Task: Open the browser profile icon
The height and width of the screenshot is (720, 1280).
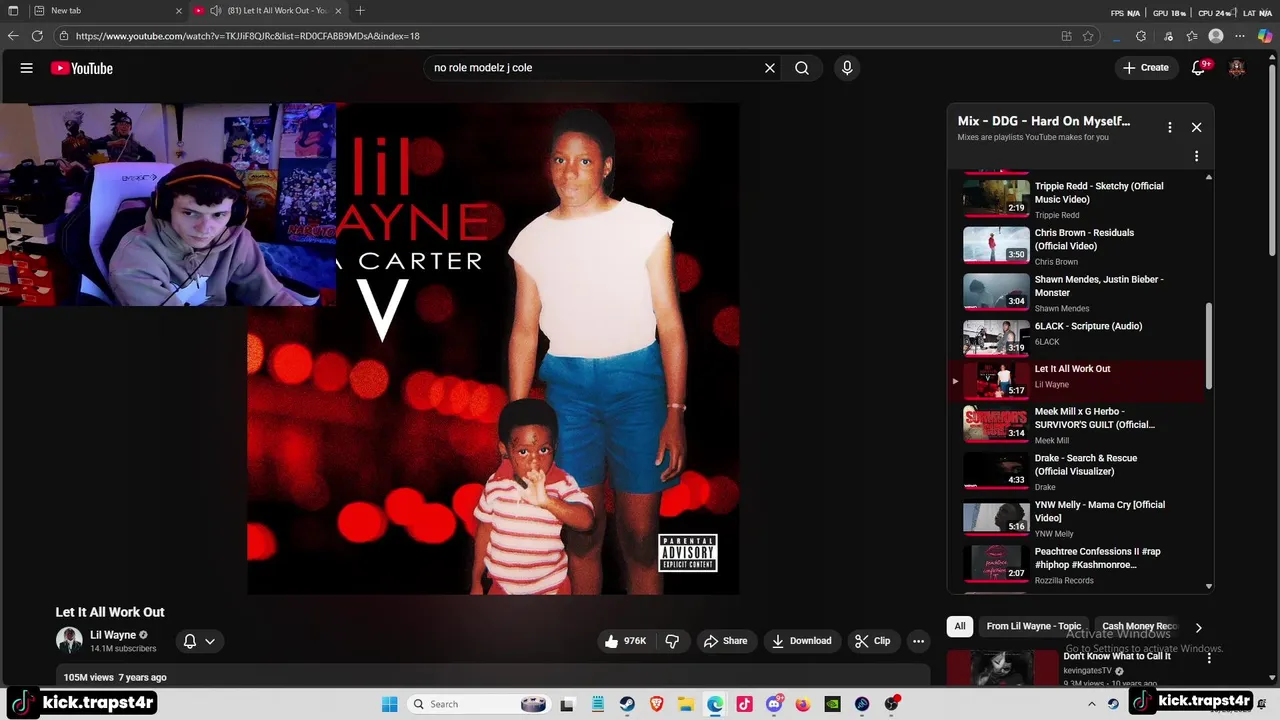Action: coord(1216,36)
